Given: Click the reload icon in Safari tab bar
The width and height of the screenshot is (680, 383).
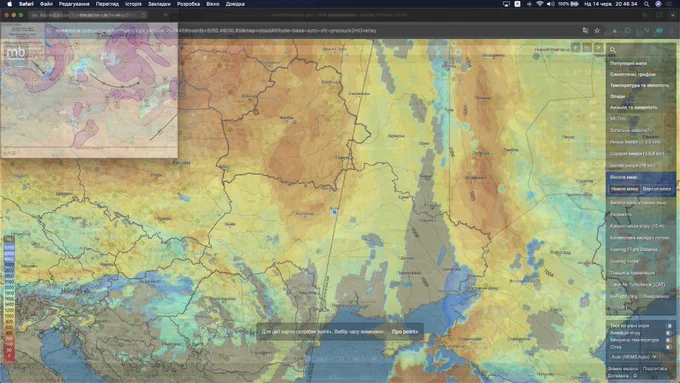Looking at the screenshot, I should coord(144,15).
